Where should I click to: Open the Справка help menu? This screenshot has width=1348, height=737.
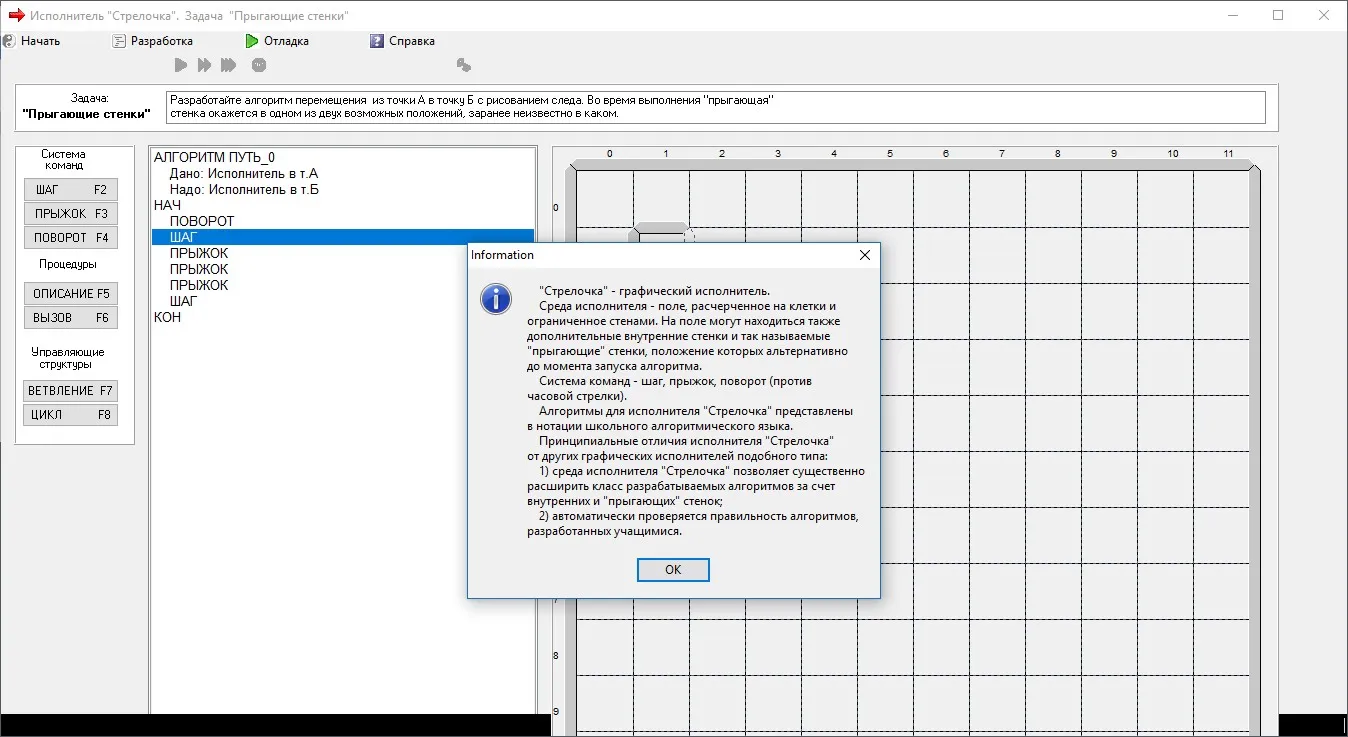(402, 41)
